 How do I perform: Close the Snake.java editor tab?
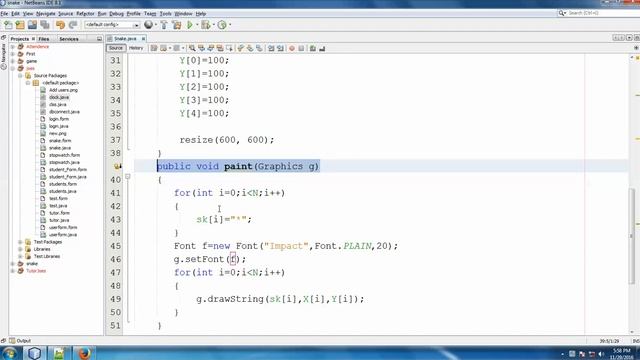tap(143, 39)
